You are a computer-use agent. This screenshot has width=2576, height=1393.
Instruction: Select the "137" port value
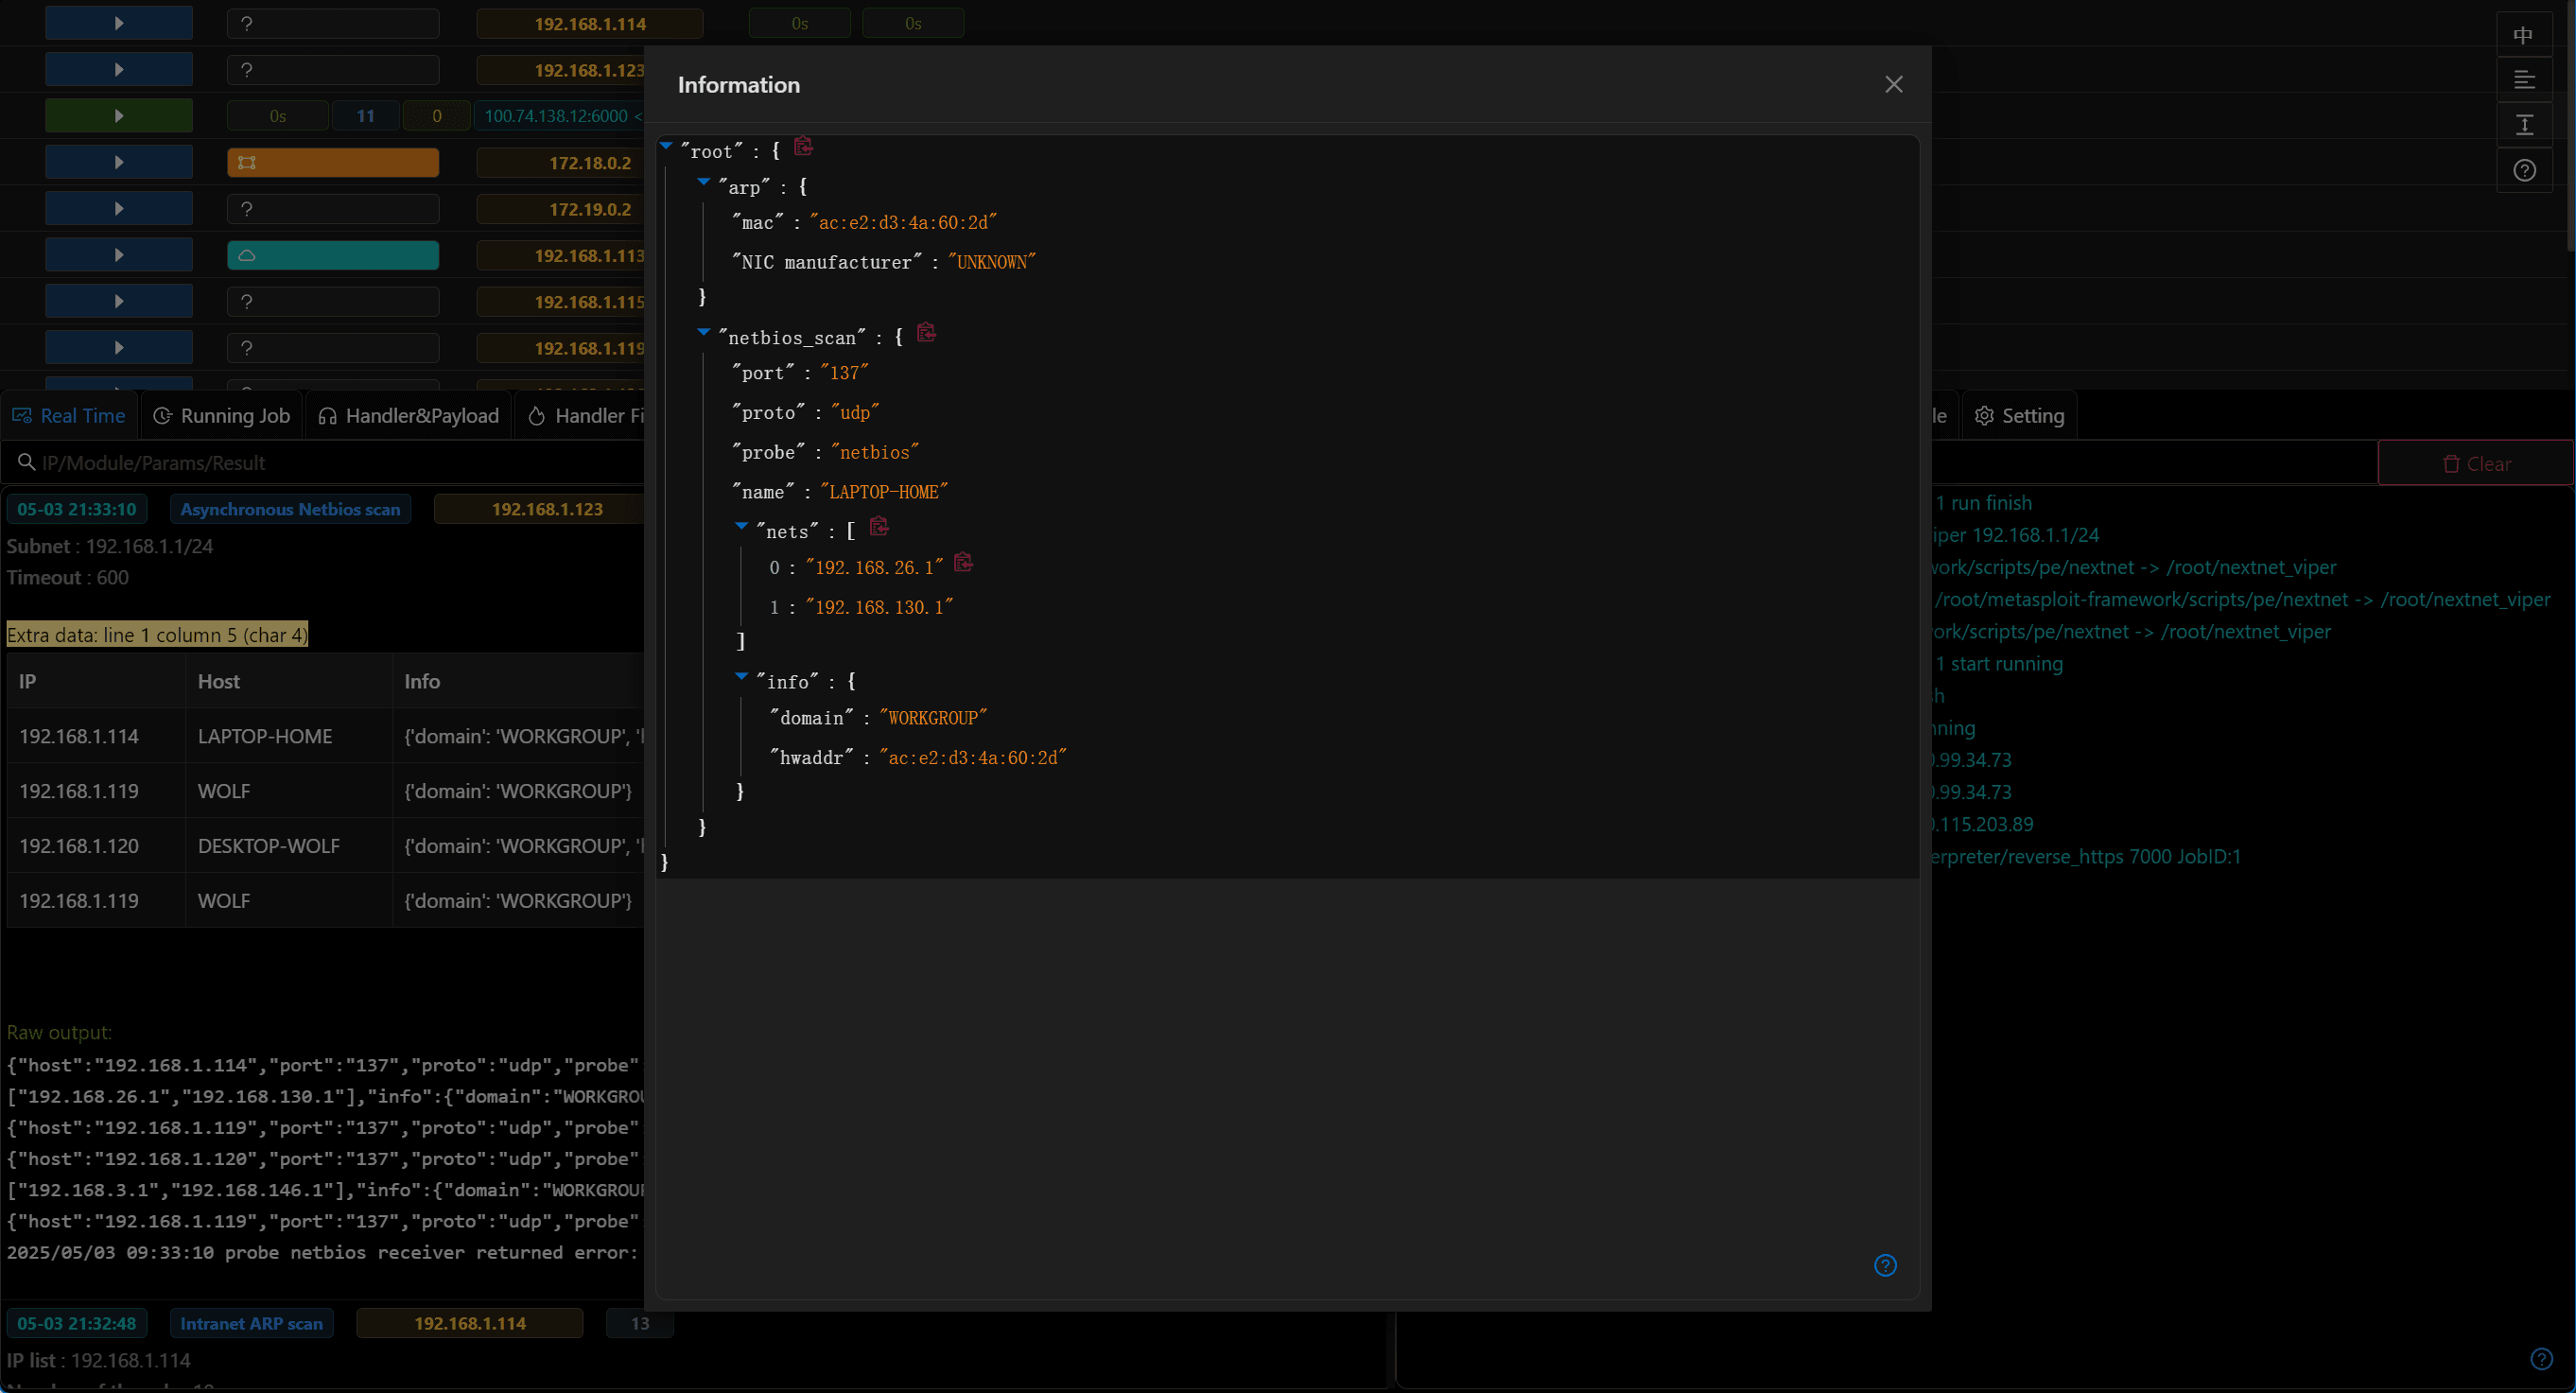[x=844, y=373]
